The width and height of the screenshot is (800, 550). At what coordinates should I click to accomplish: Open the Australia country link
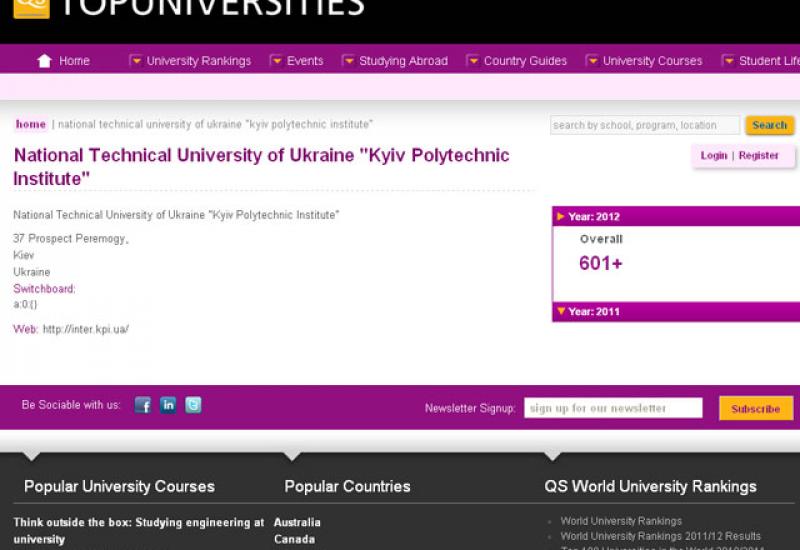coord(297,522)
